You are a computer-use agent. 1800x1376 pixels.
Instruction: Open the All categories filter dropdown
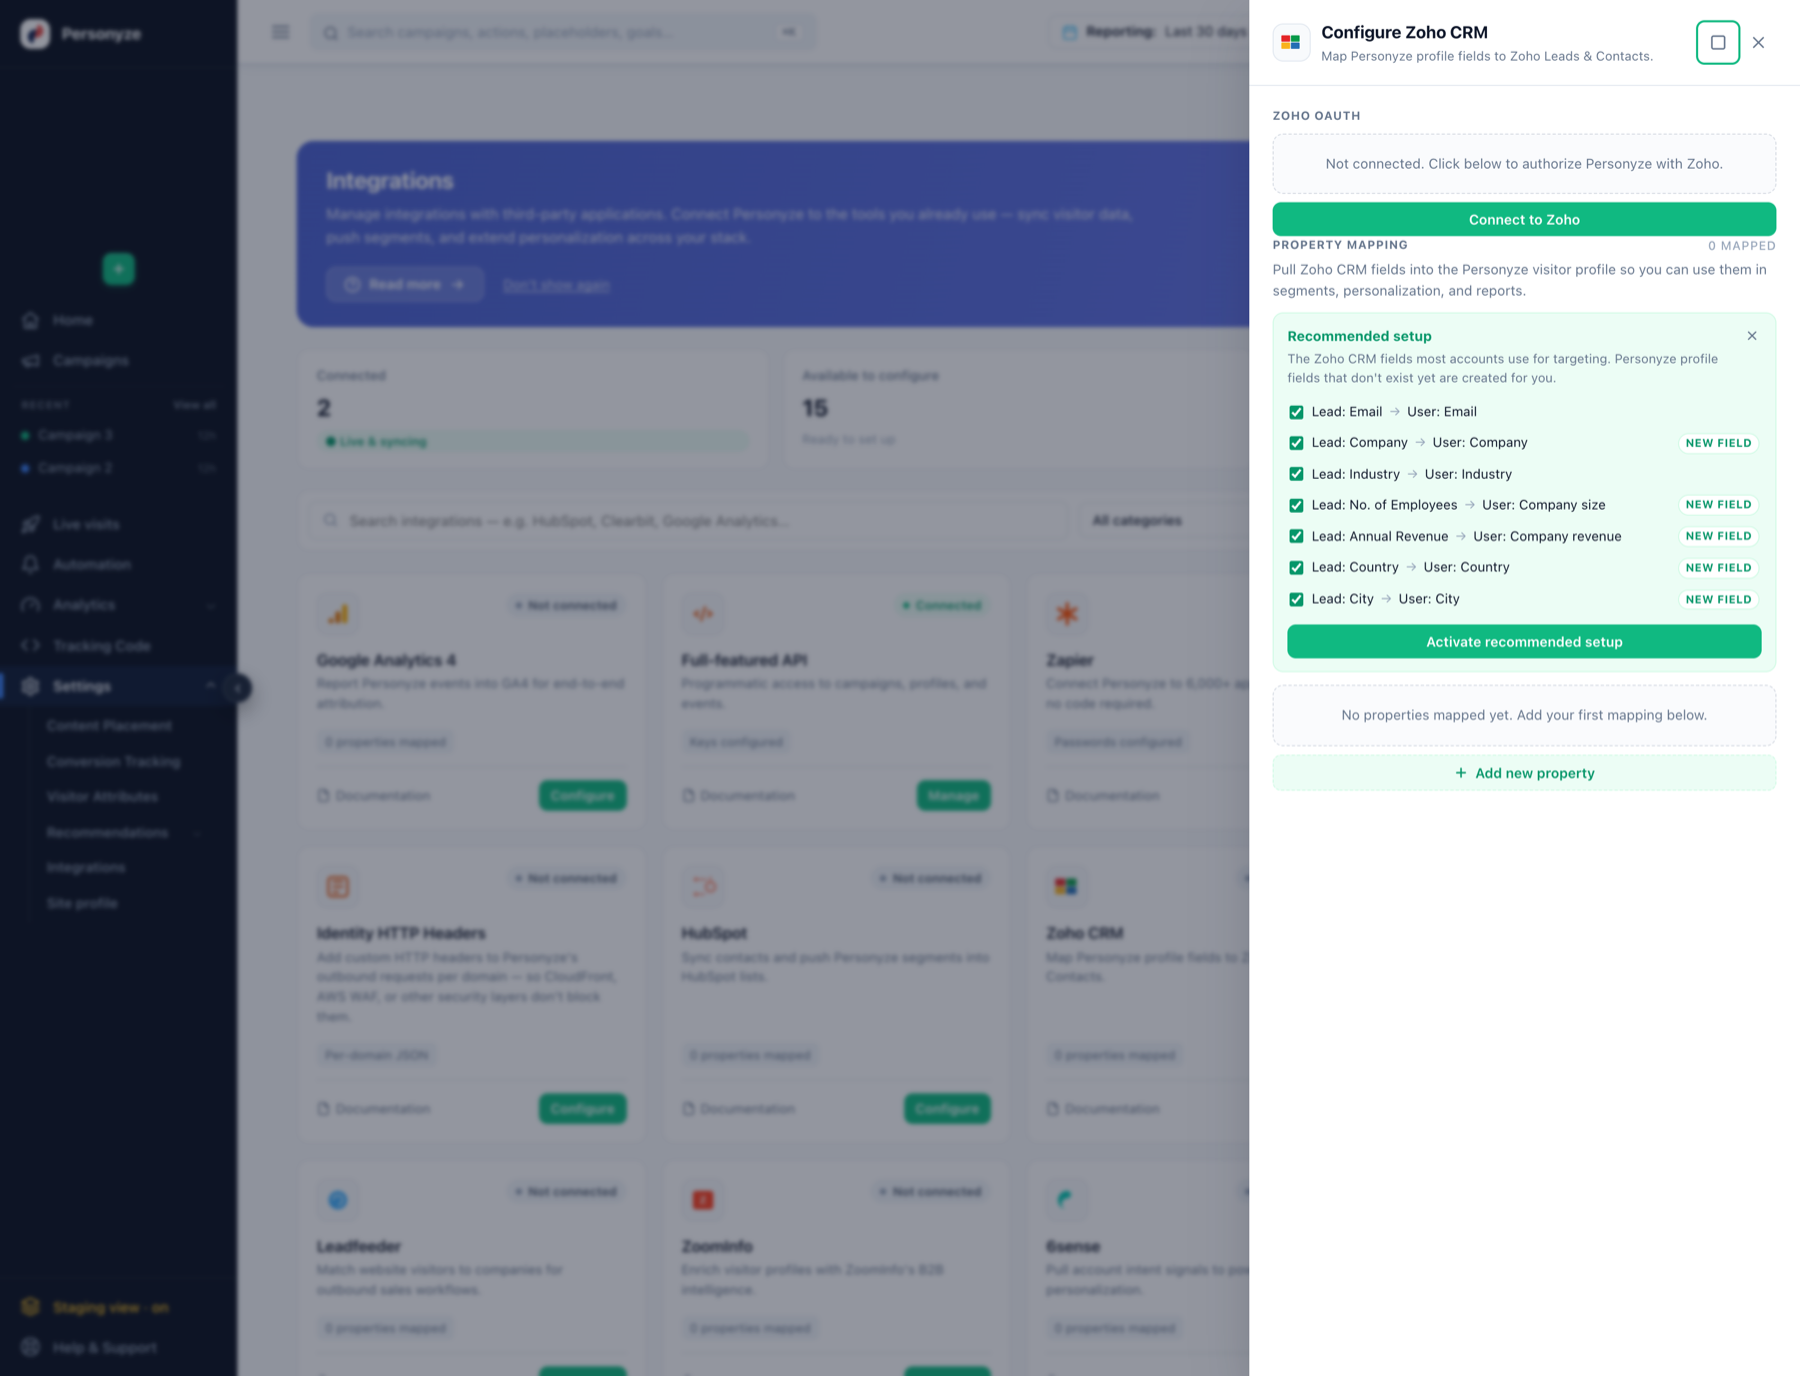click(1164, 521)
